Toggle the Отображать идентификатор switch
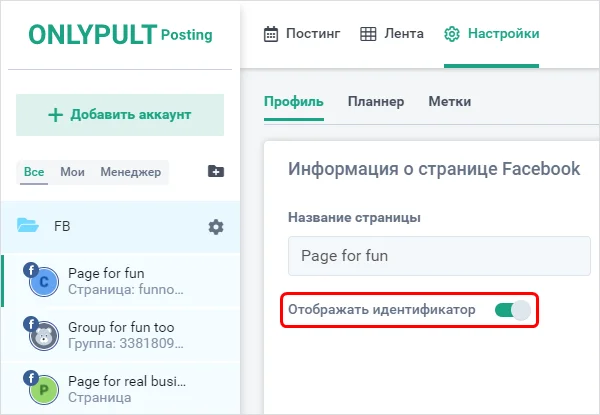Viewport: 600px width, 415px height. tap(513, 310)
